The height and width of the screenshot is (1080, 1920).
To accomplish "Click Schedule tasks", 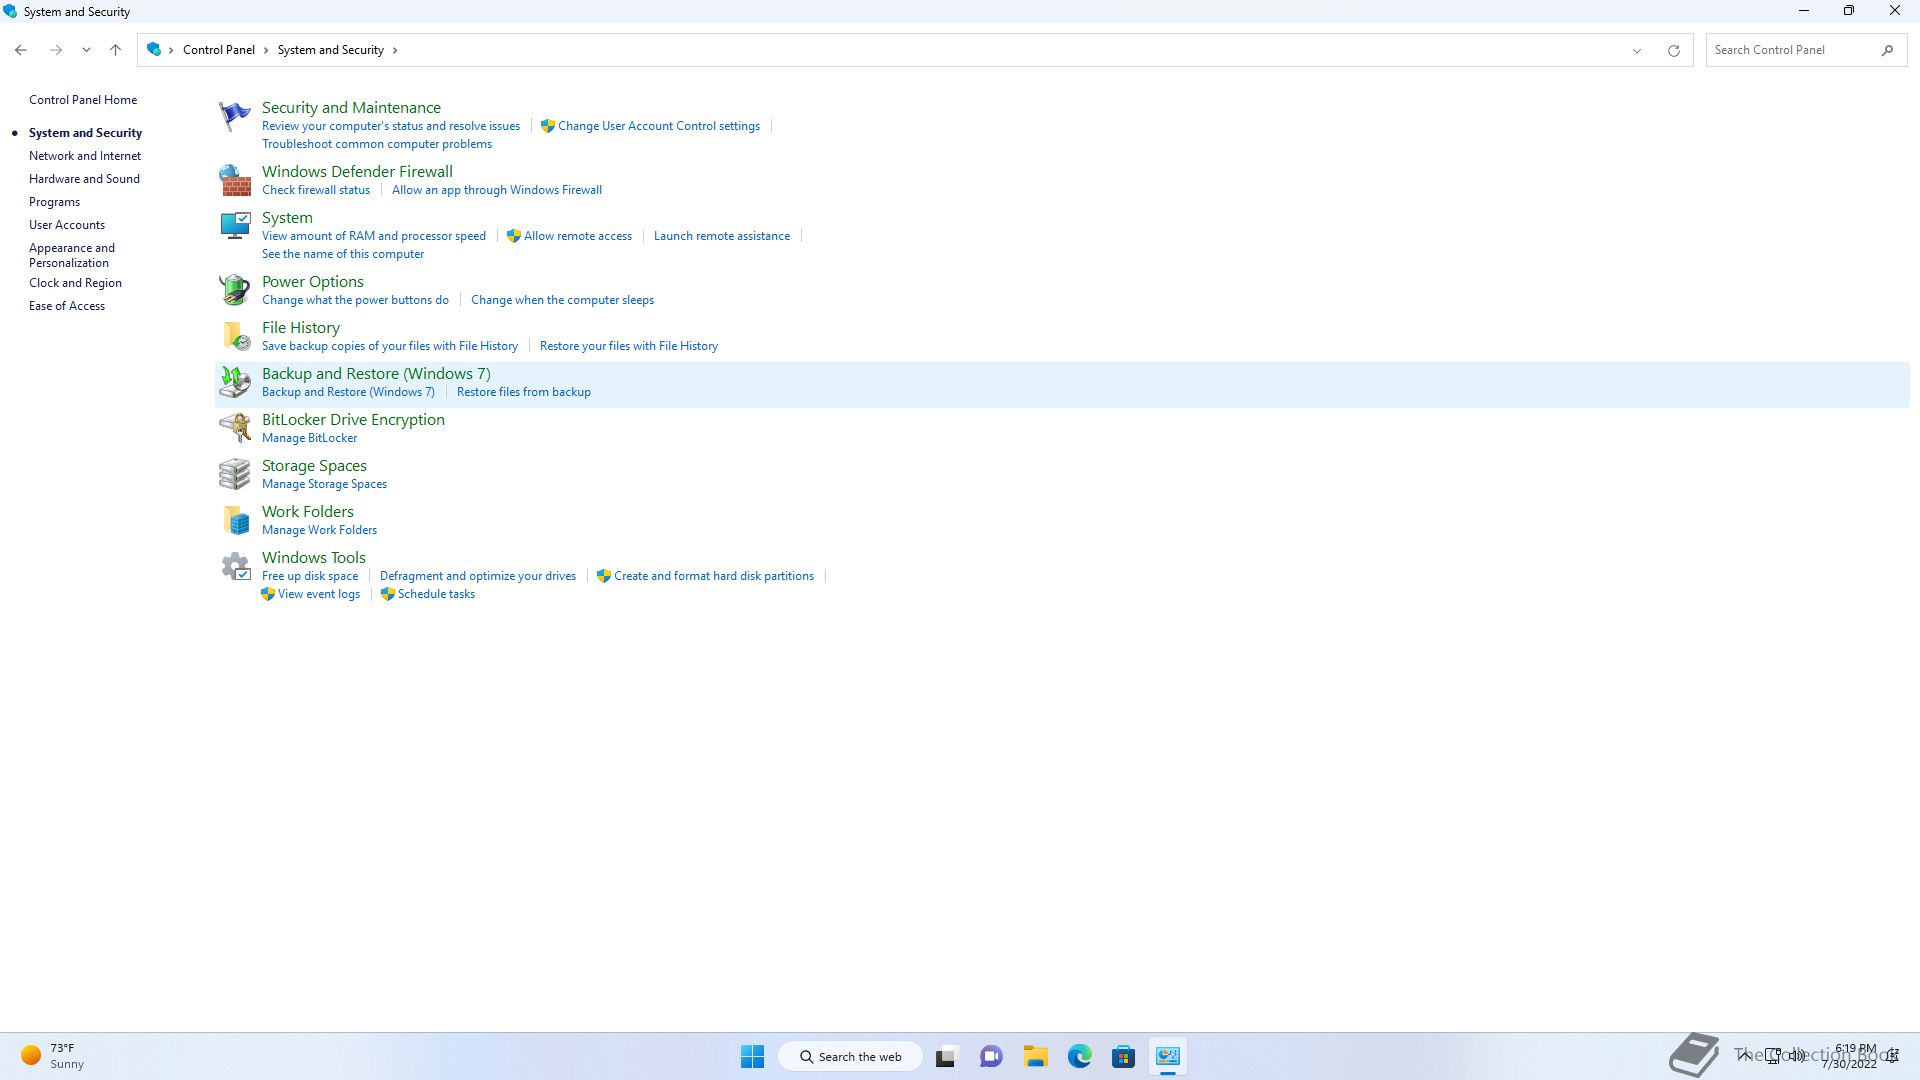I will click(x=436, y=594).
